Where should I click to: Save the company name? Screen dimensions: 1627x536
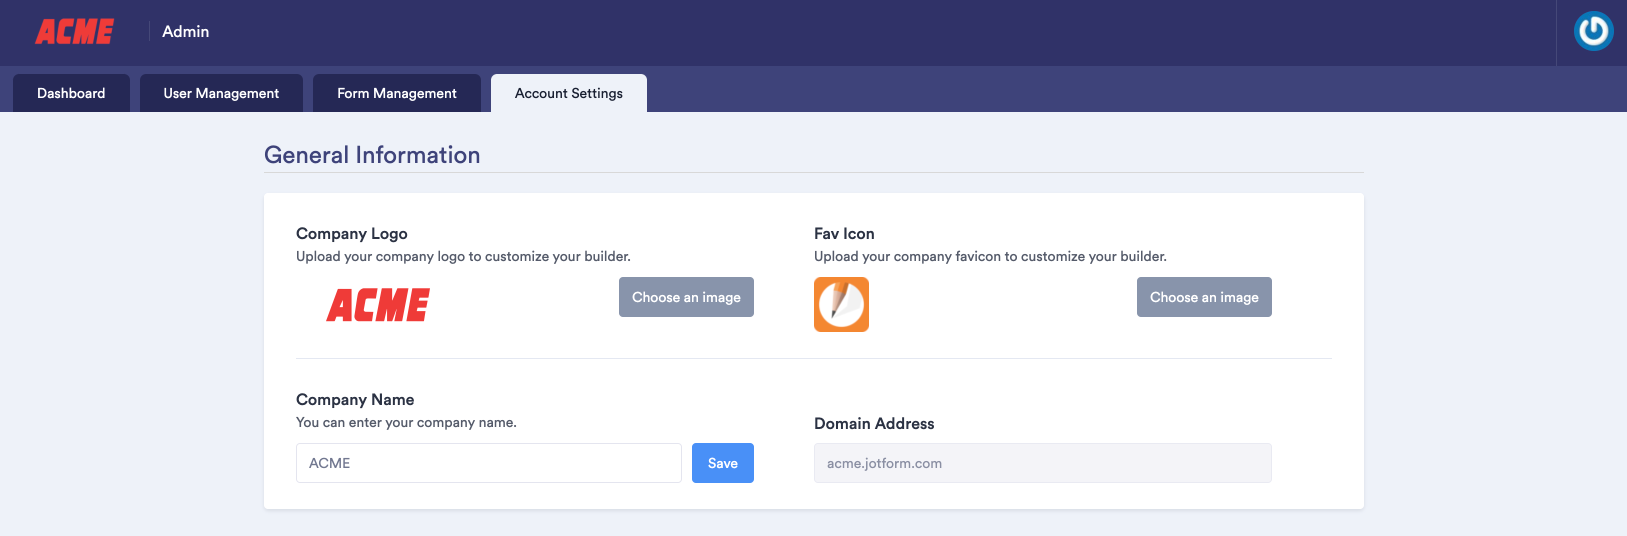click(x=723, y=463)
